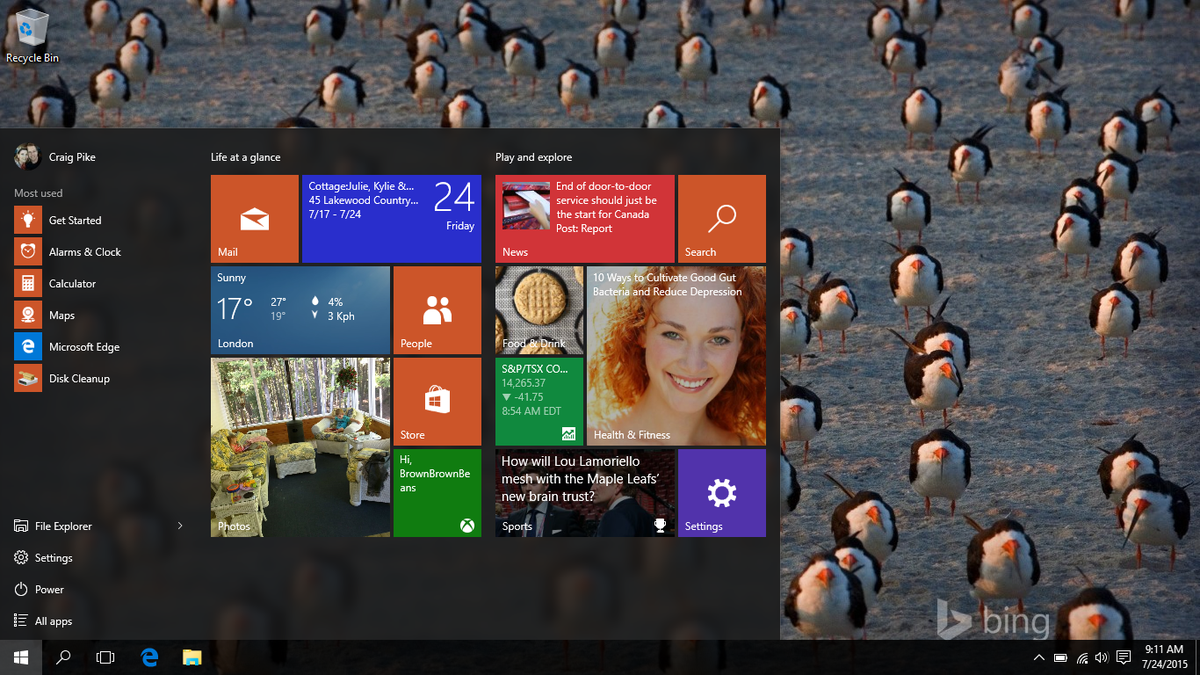
Task: Open the Search tile
Action: [x=722, y=219]
